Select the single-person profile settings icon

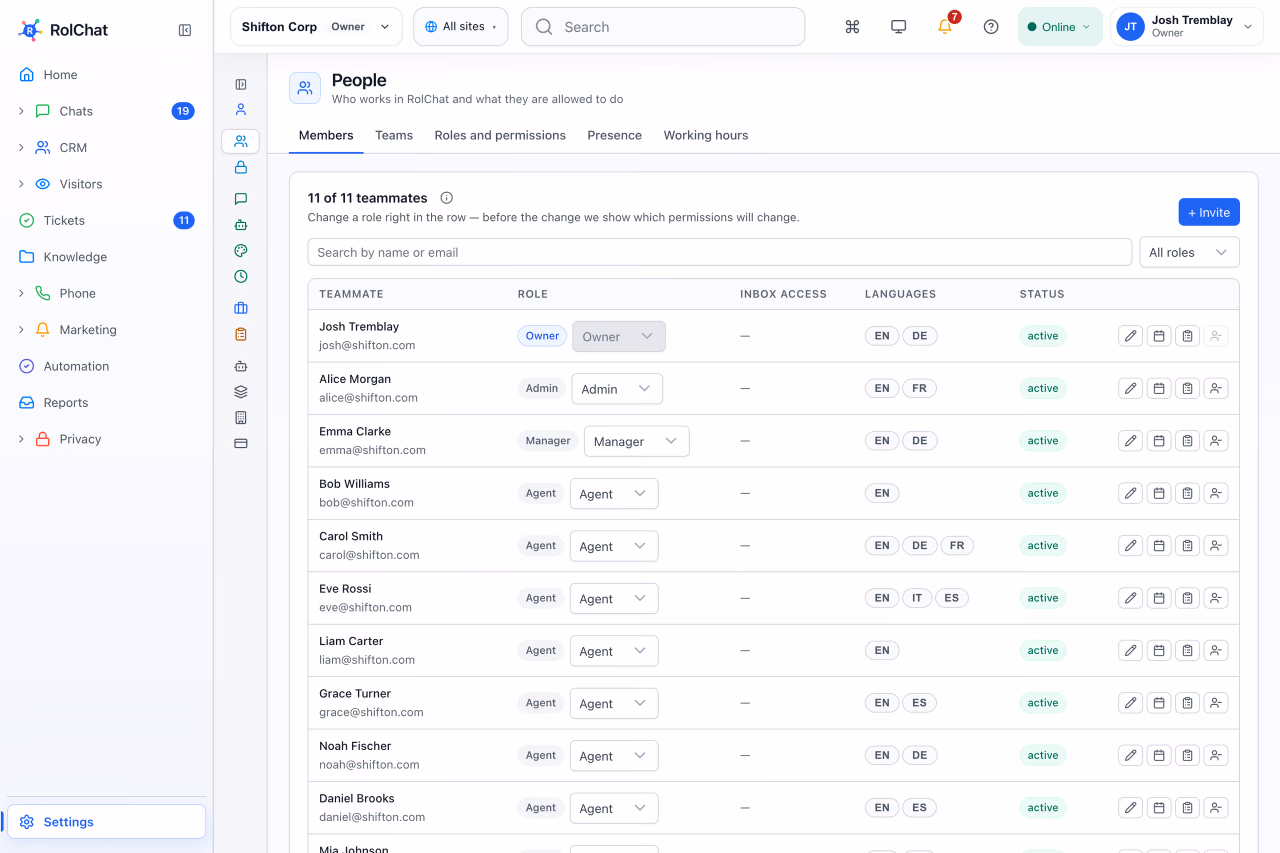coord(241,110)
